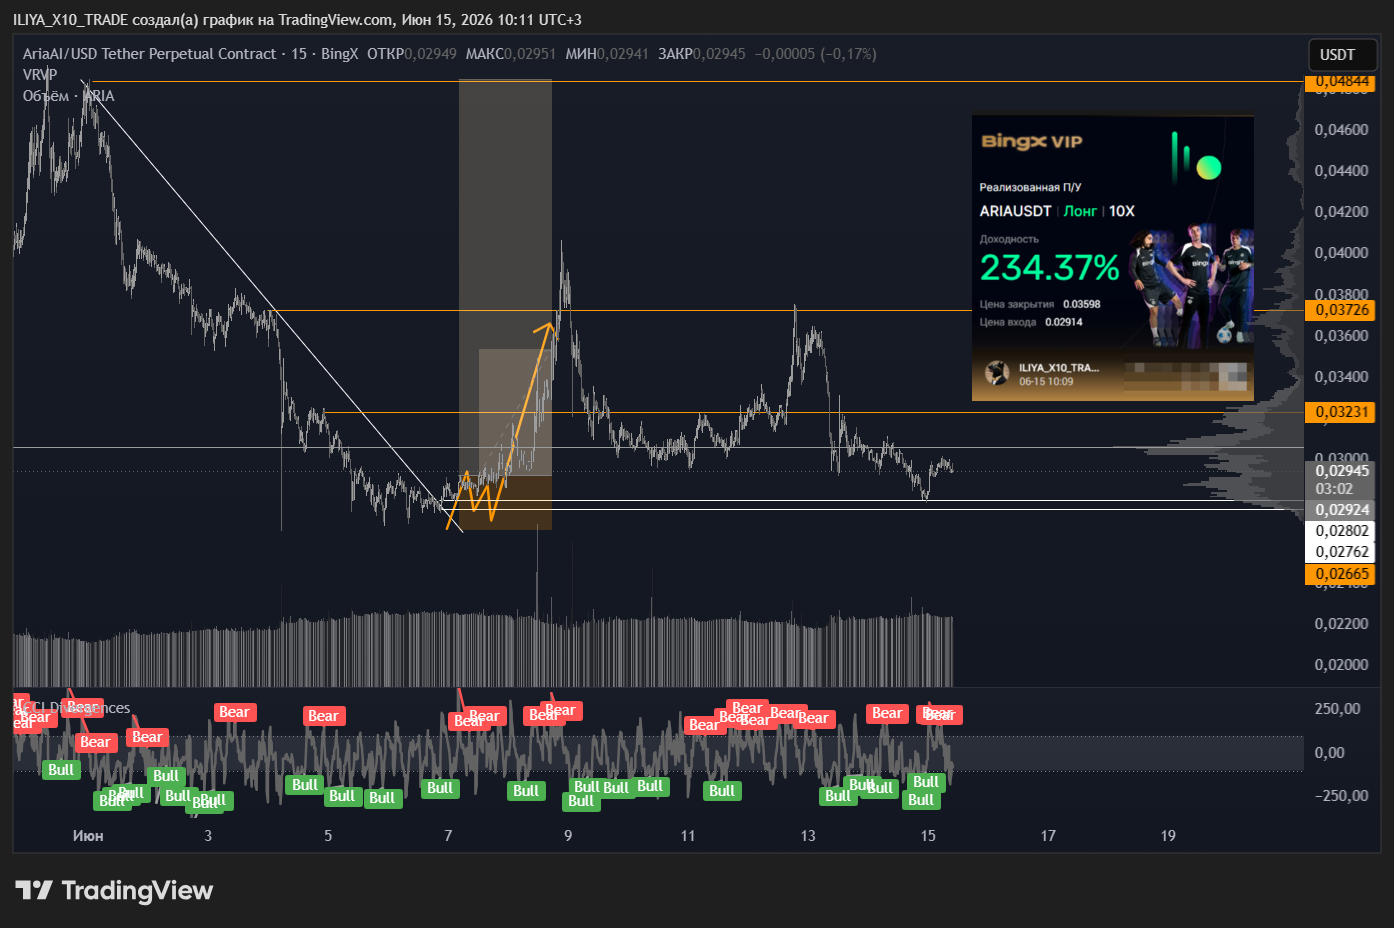This screenshot has height=928, width=1394.
Task: Click the 0,02000 price axis value
Action: (x=1341, y=665)
